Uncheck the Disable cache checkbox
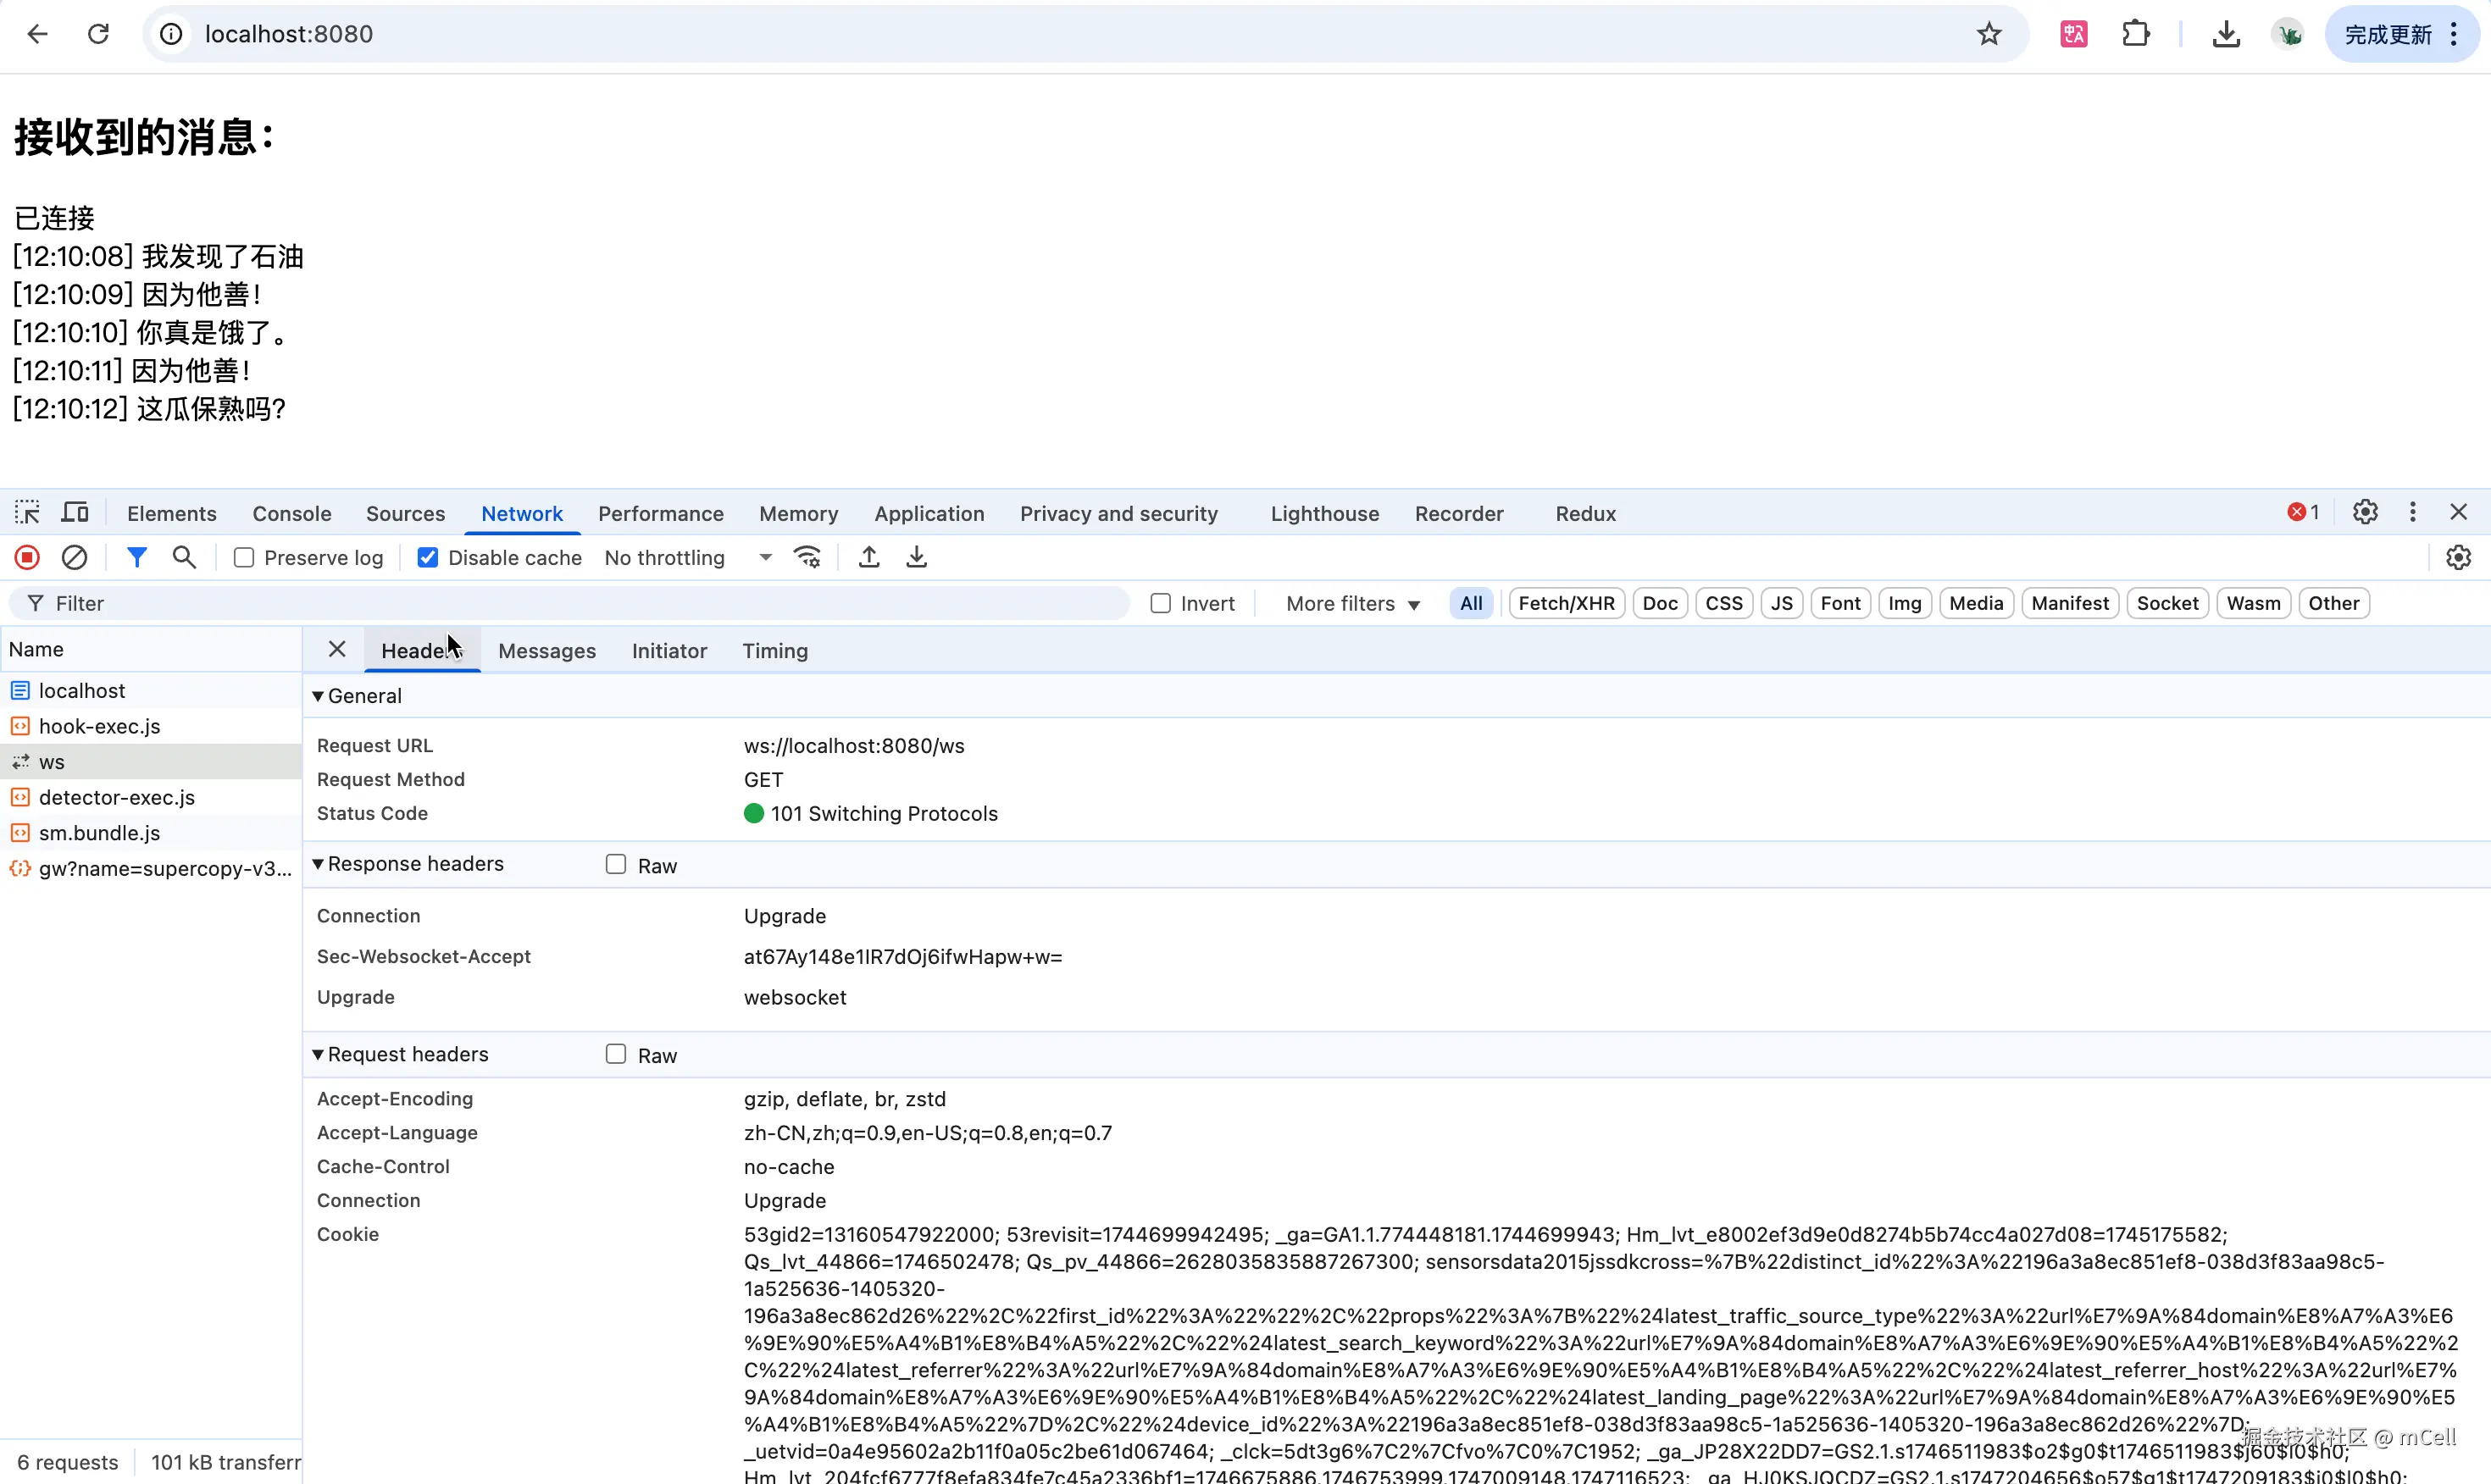Viewport: 2491px width, 1484px height. (x=428, y=558)
